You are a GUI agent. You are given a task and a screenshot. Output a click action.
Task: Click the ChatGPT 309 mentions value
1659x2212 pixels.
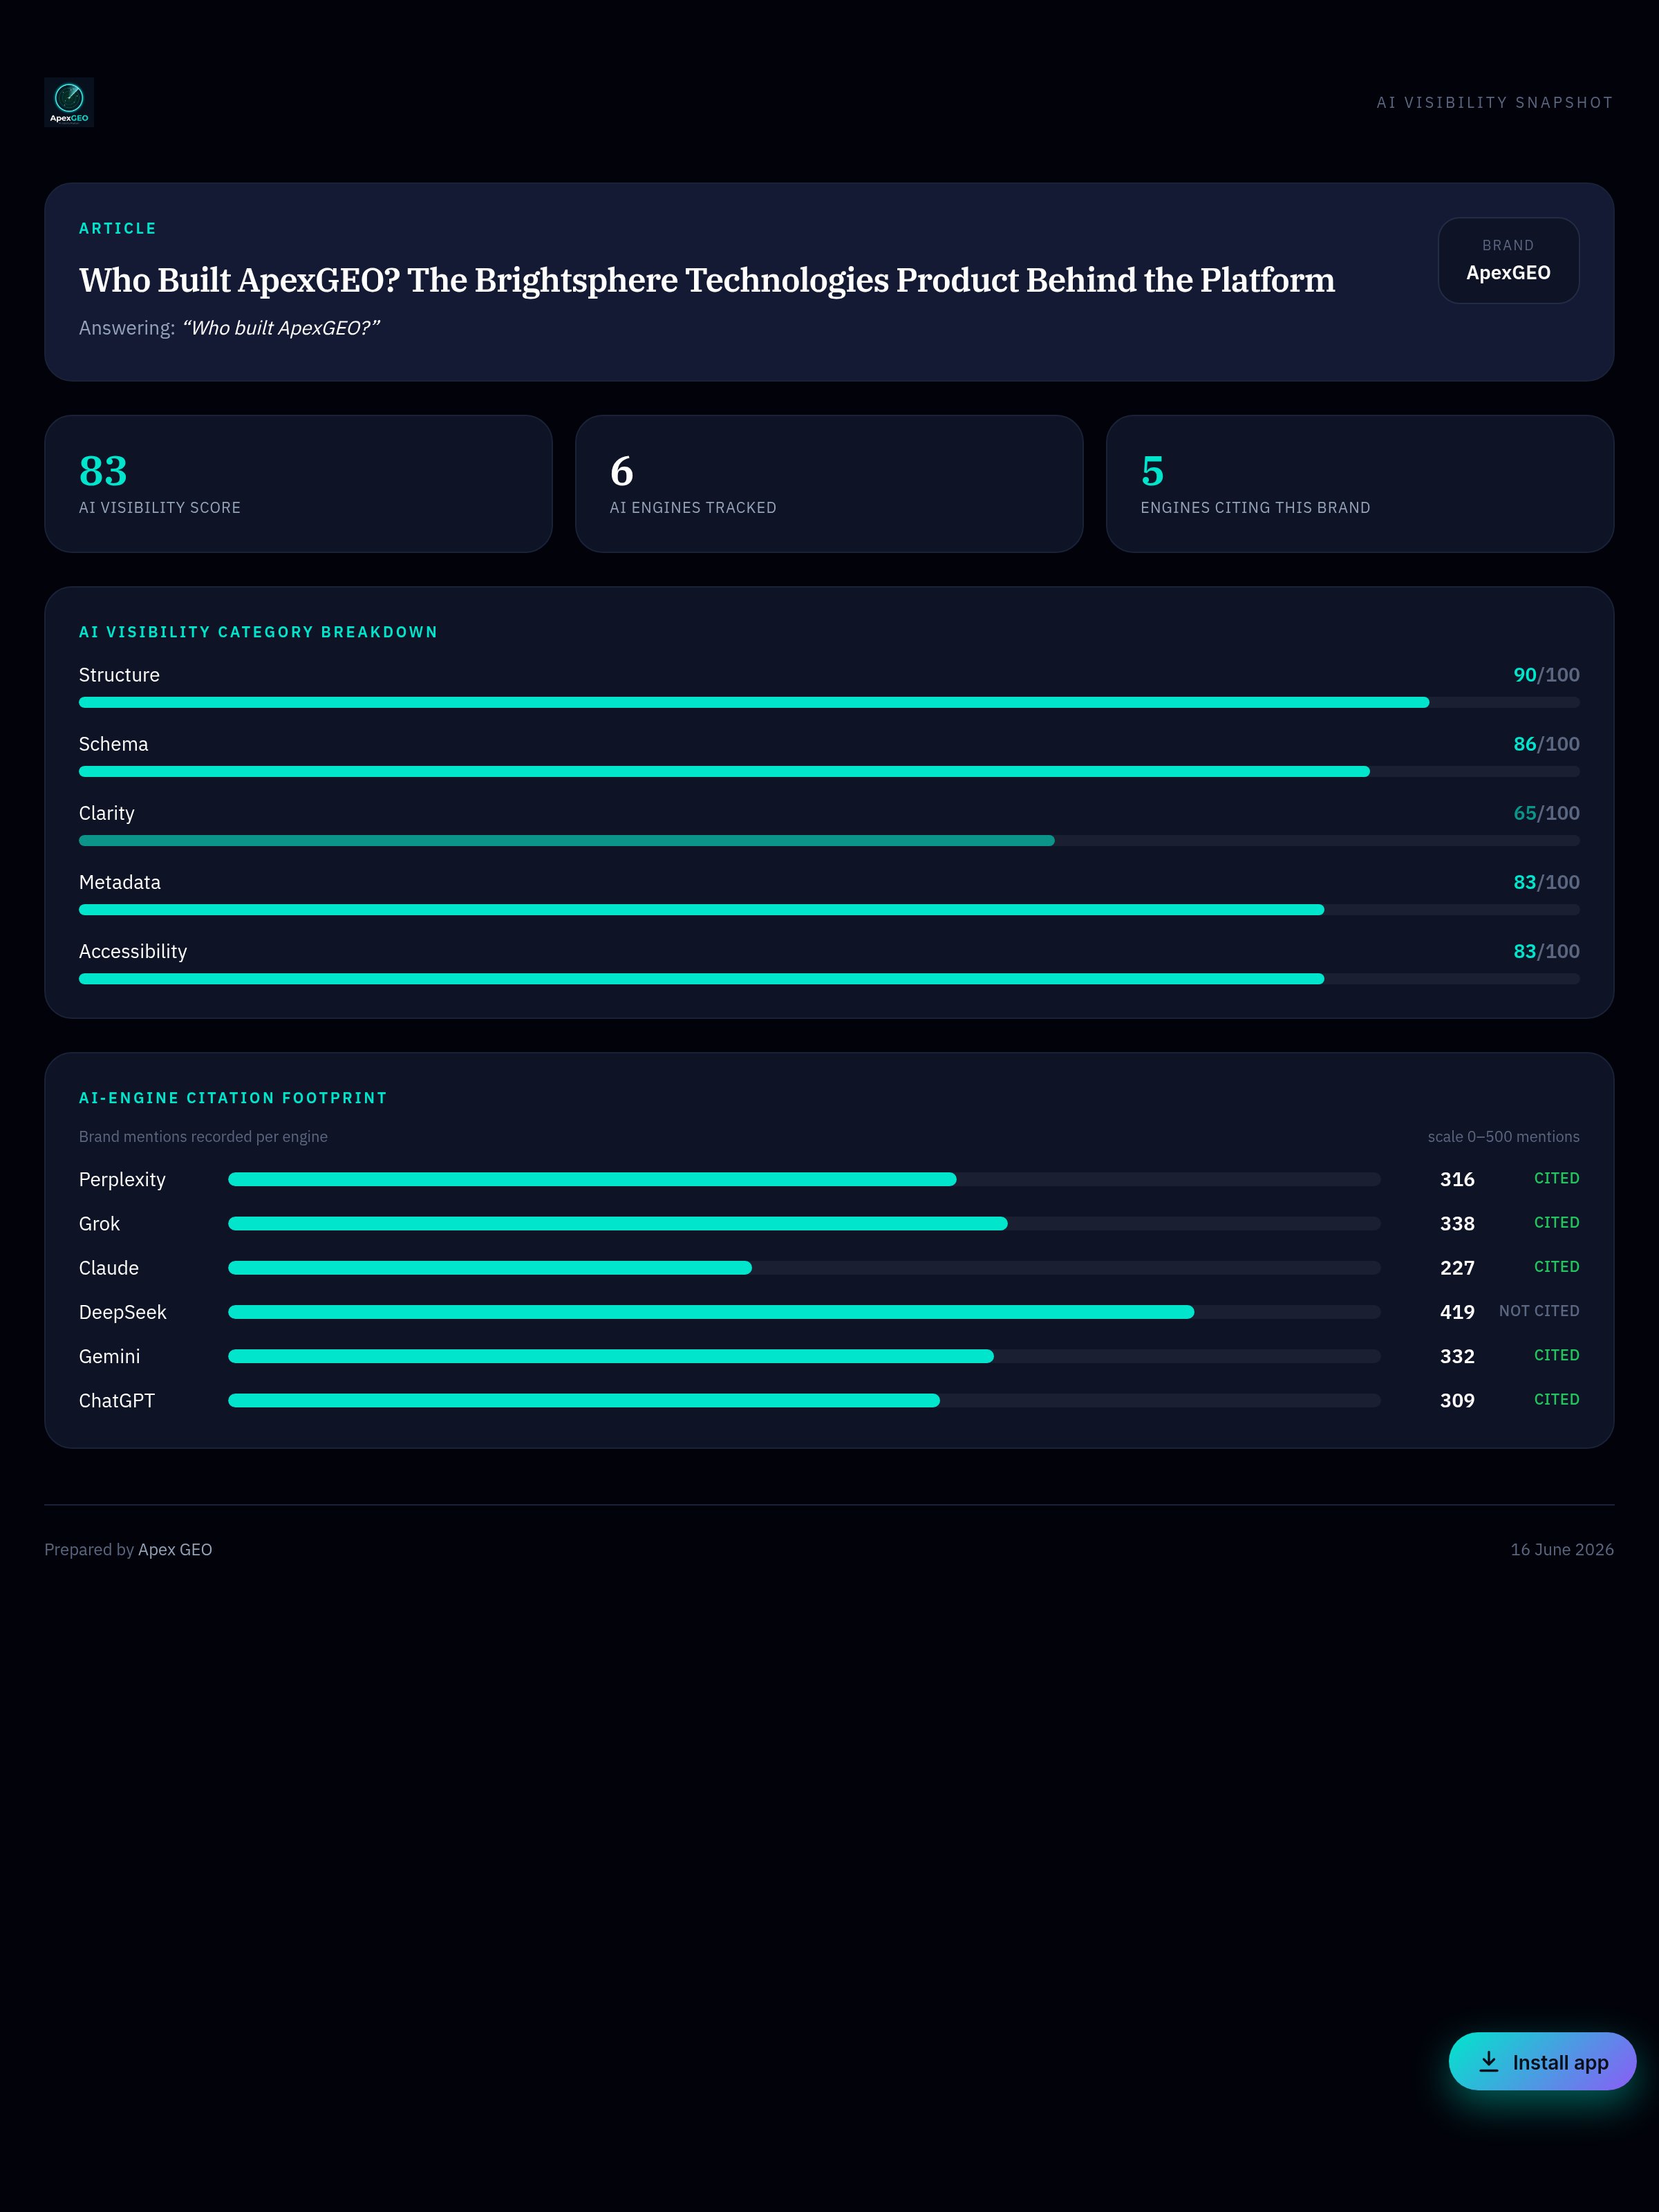(1457, 1400)
